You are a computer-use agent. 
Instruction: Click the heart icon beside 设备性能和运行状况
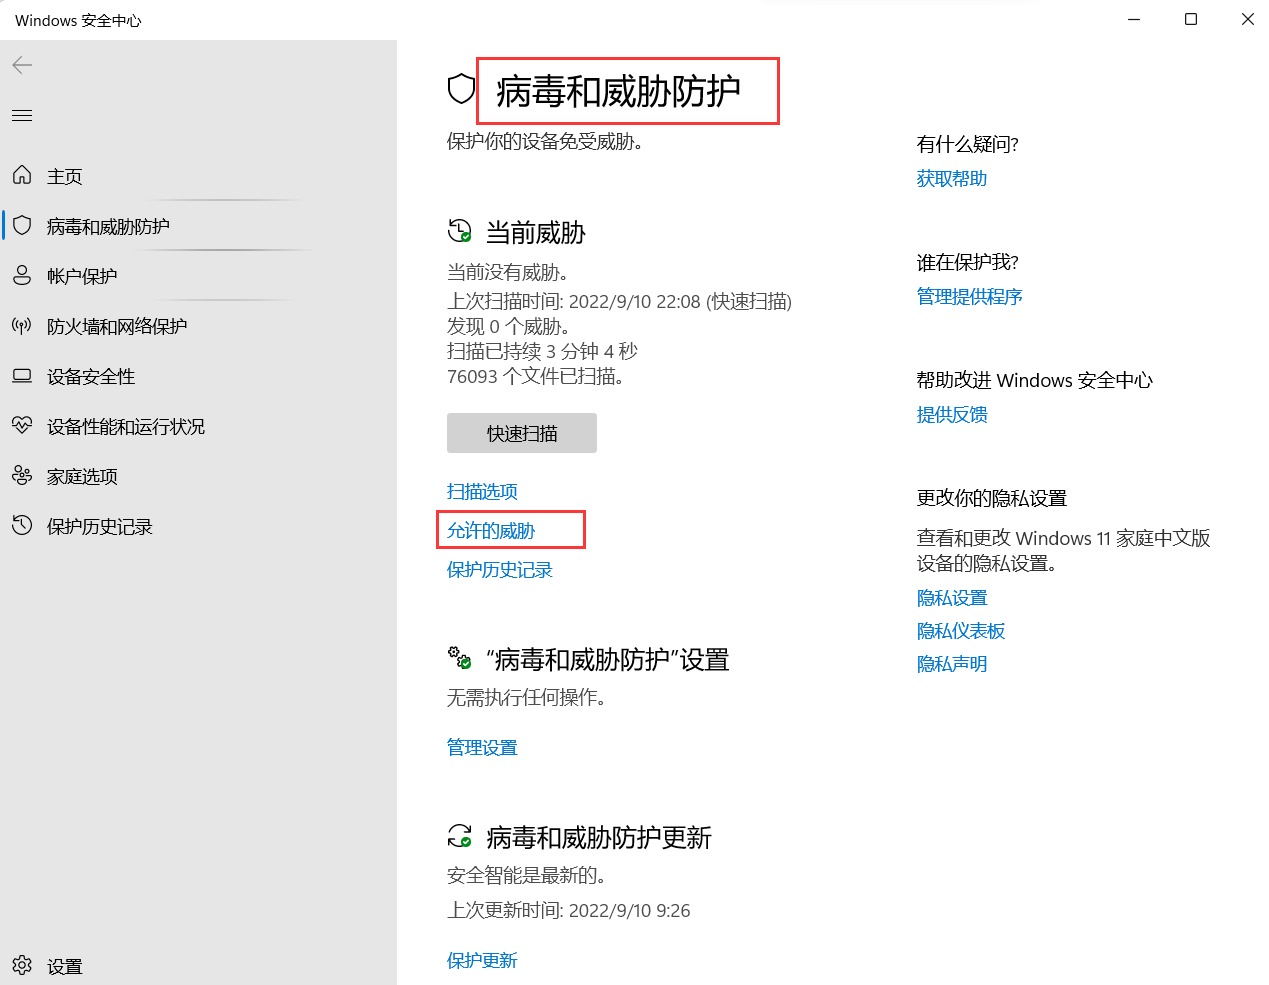22,426
